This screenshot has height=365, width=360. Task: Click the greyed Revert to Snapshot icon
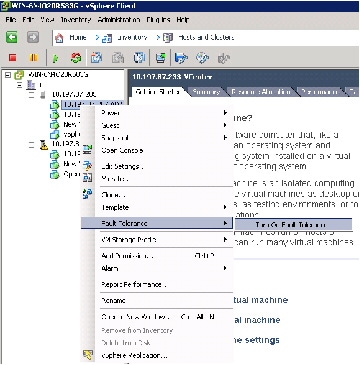click(118, 58)
